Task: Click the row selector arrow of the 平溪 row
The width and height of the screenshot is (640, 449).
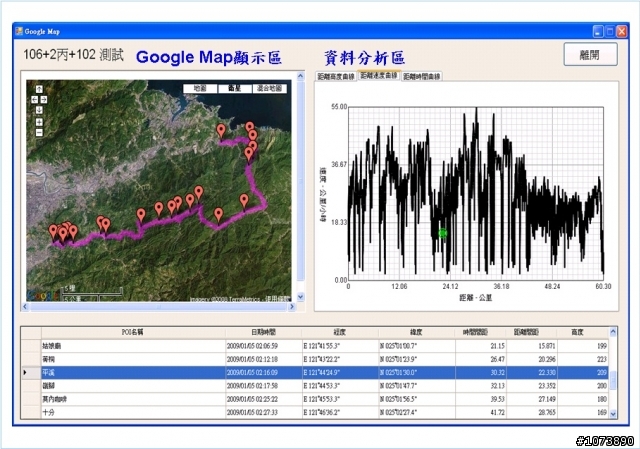Action: click(25, 373)
